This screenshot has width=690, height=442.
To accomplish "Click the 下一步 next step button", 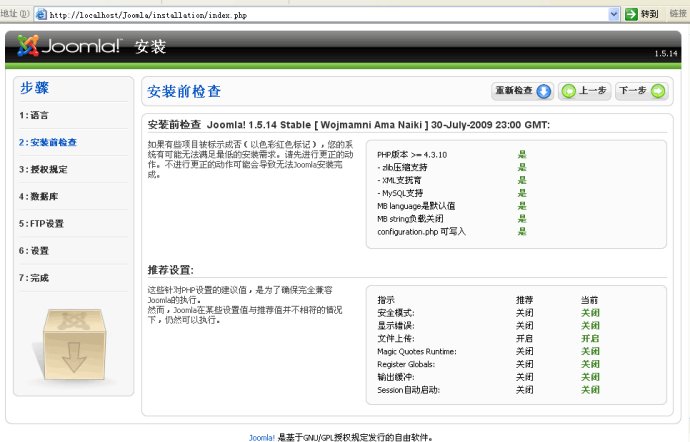I will 642,91.
